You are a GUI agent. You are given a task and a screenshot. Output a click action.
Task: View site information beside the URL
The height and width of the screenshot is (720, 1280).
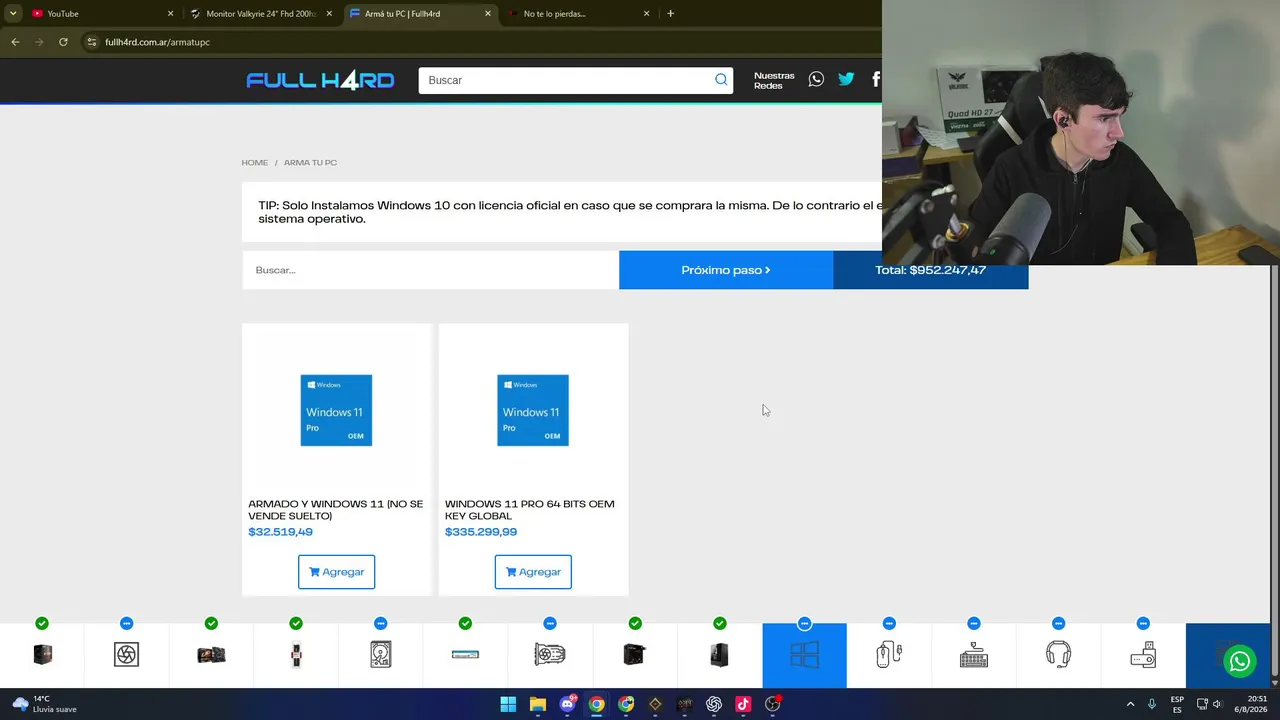(92, 42)
